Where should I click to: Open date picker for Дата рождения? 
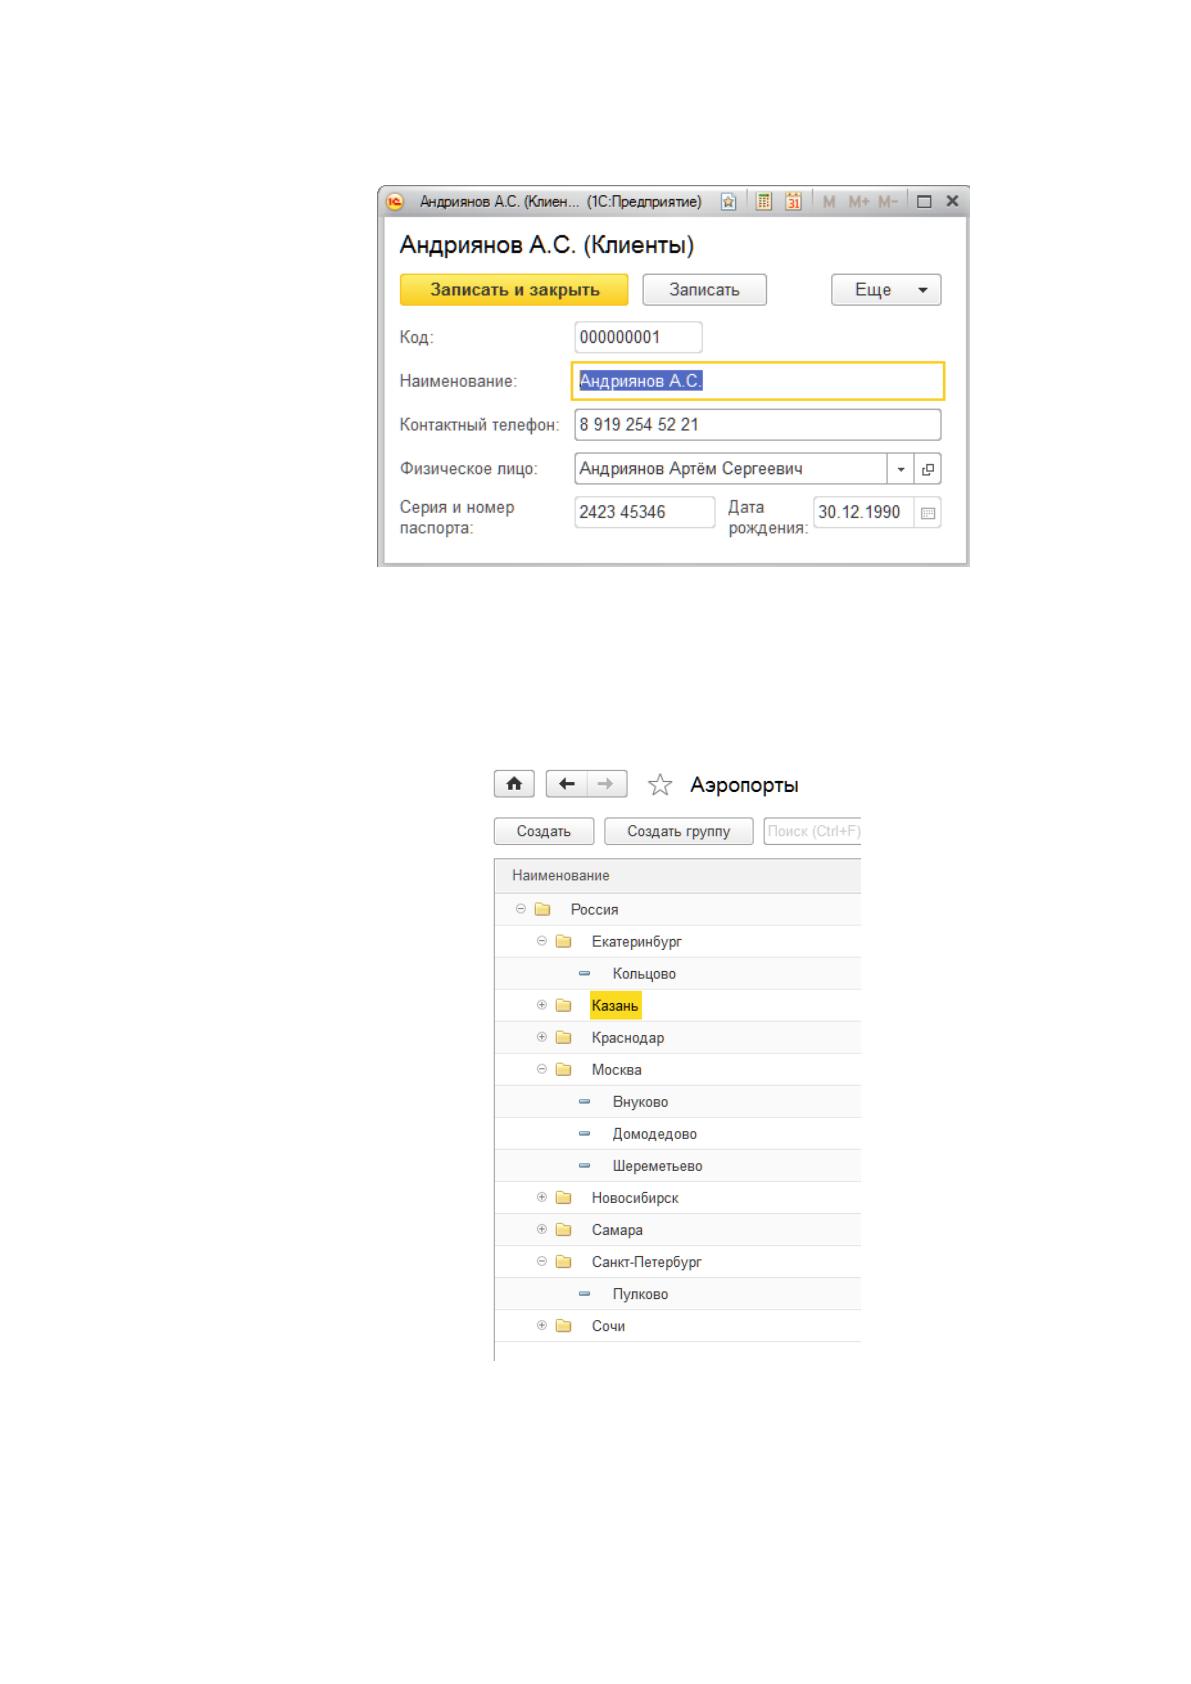(927, 513)
